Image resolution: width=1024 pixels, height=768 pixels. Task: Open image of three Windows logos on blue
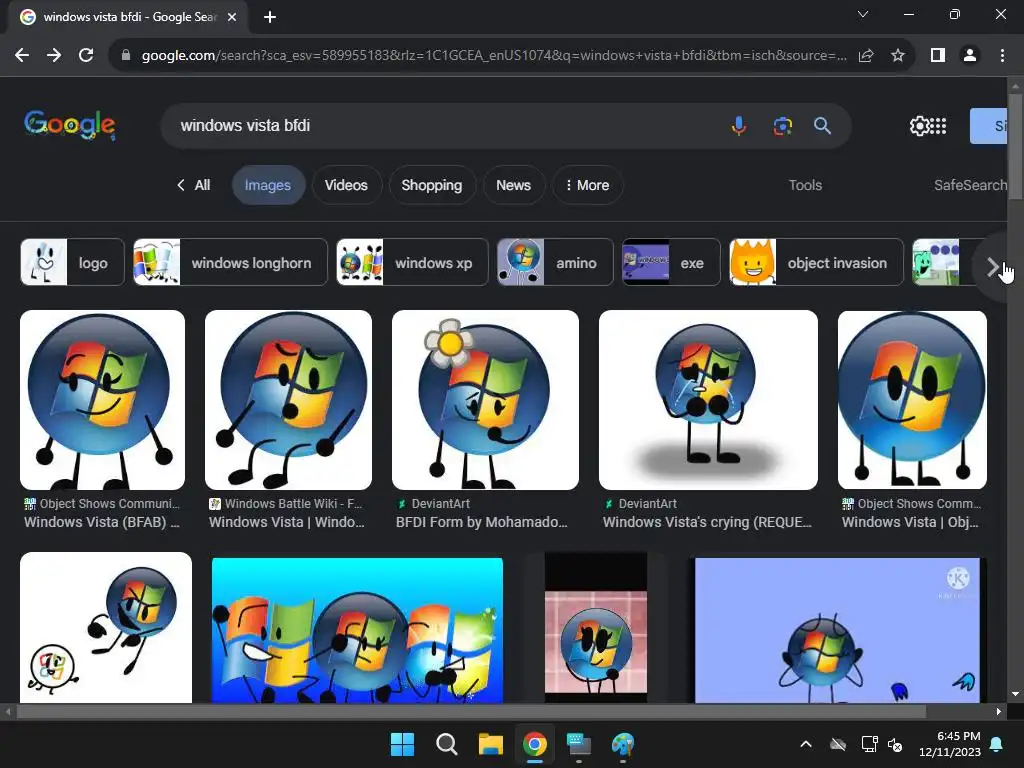(357, 630)
